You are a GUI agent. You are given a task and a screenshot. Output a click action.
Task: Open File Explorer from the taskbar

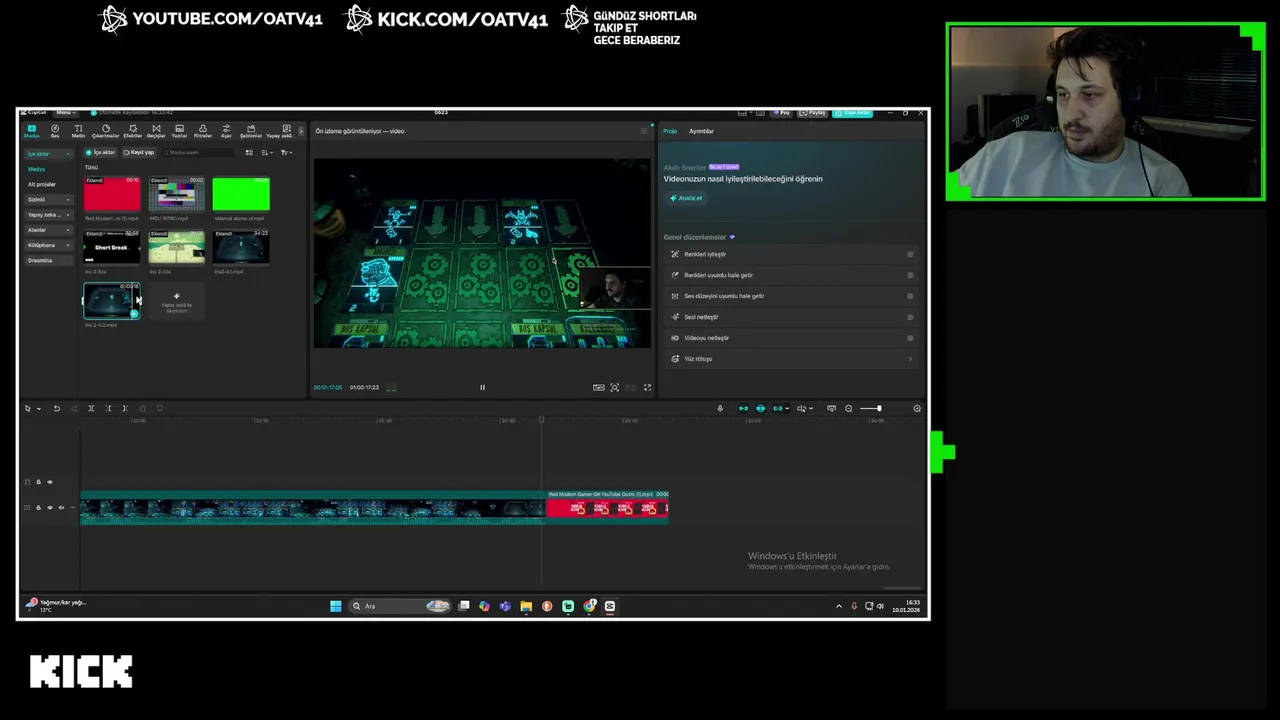(x=526, y=606)
